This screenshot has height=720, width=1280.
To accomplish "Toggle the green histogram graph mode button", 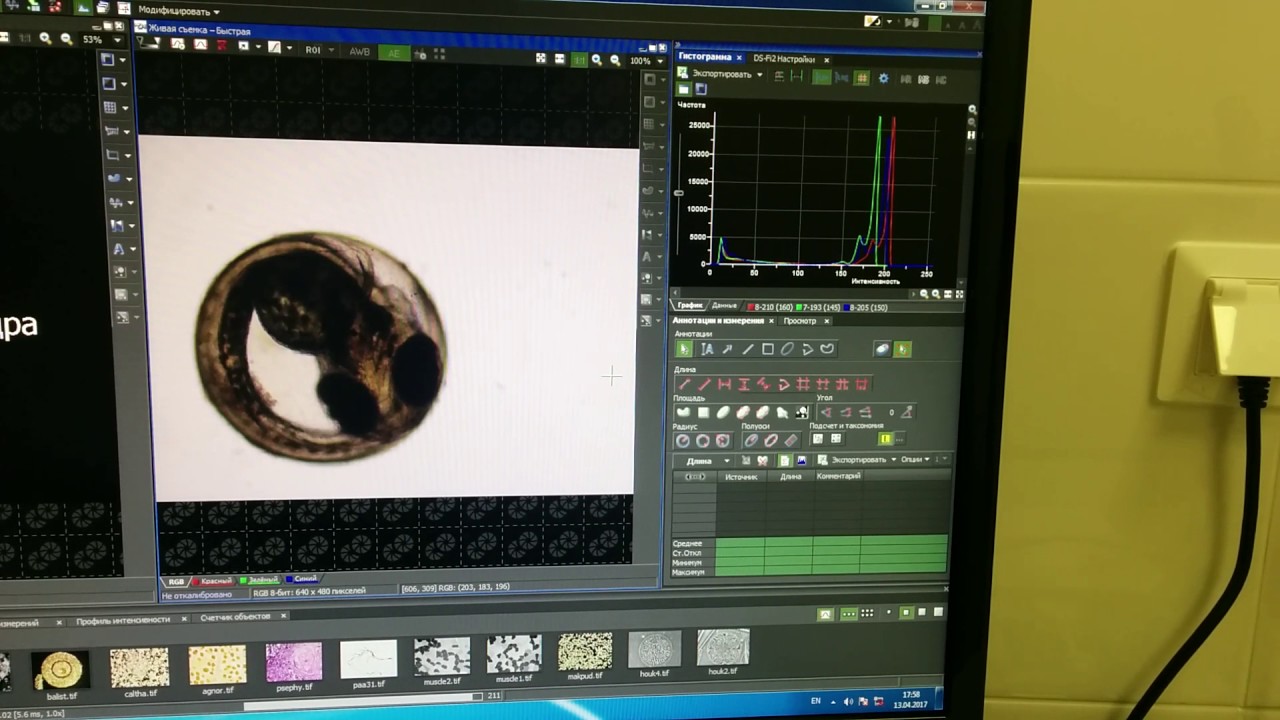I will pos(822,77).
